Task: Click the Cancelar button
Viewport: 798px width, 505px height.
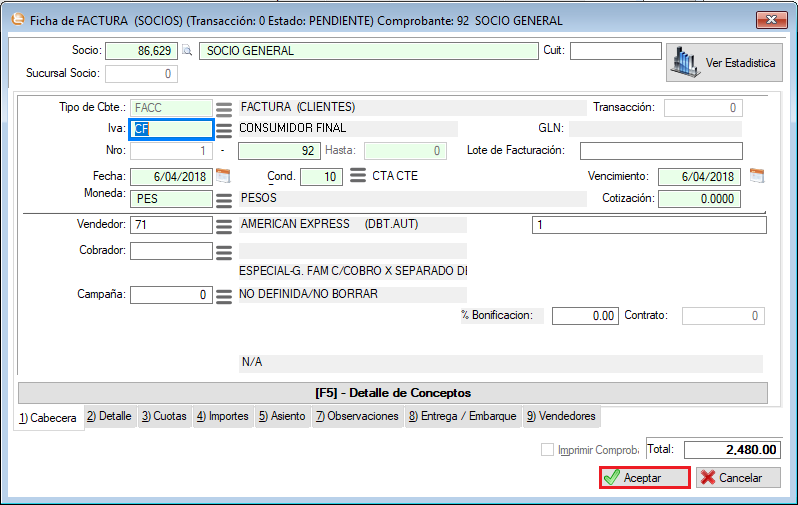Action: (x=738, y=478)
